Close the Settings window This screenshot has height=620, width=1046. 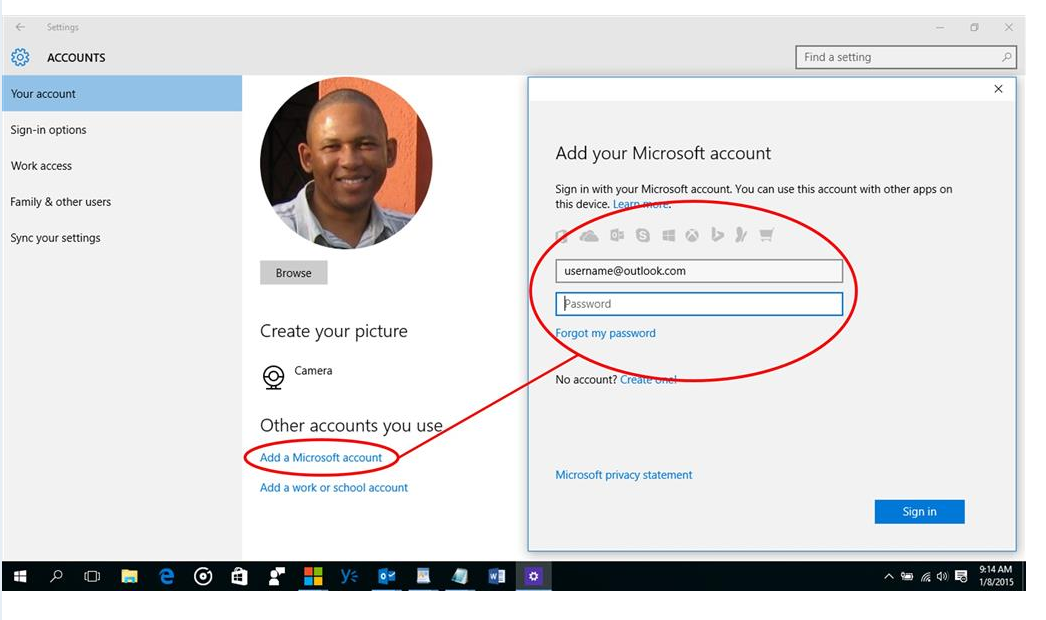click(1009, 27)
